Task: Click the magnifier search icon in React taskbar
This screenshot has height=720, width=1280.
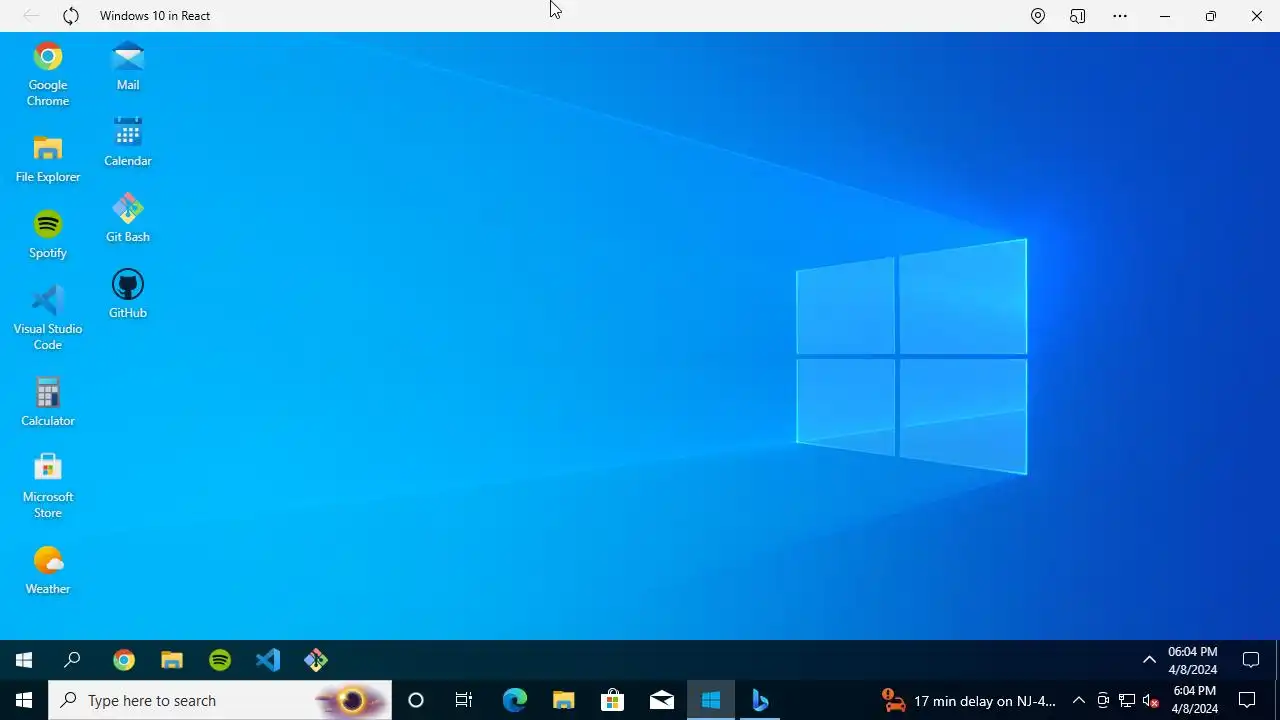Action: pos(72,660)
